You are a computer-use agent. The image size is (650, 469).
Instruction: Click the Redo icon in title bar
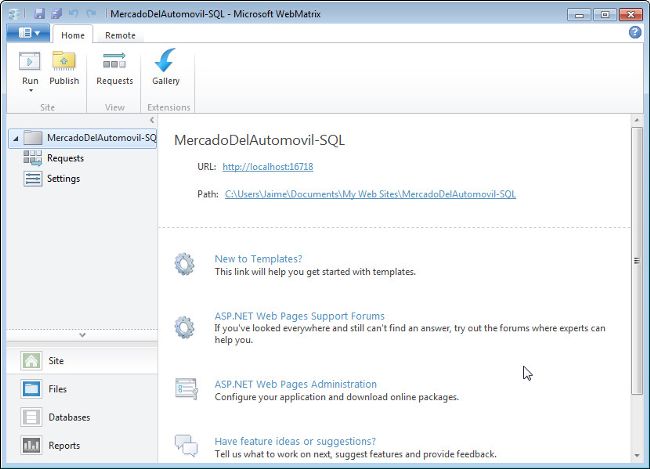[x=91, y=13]
